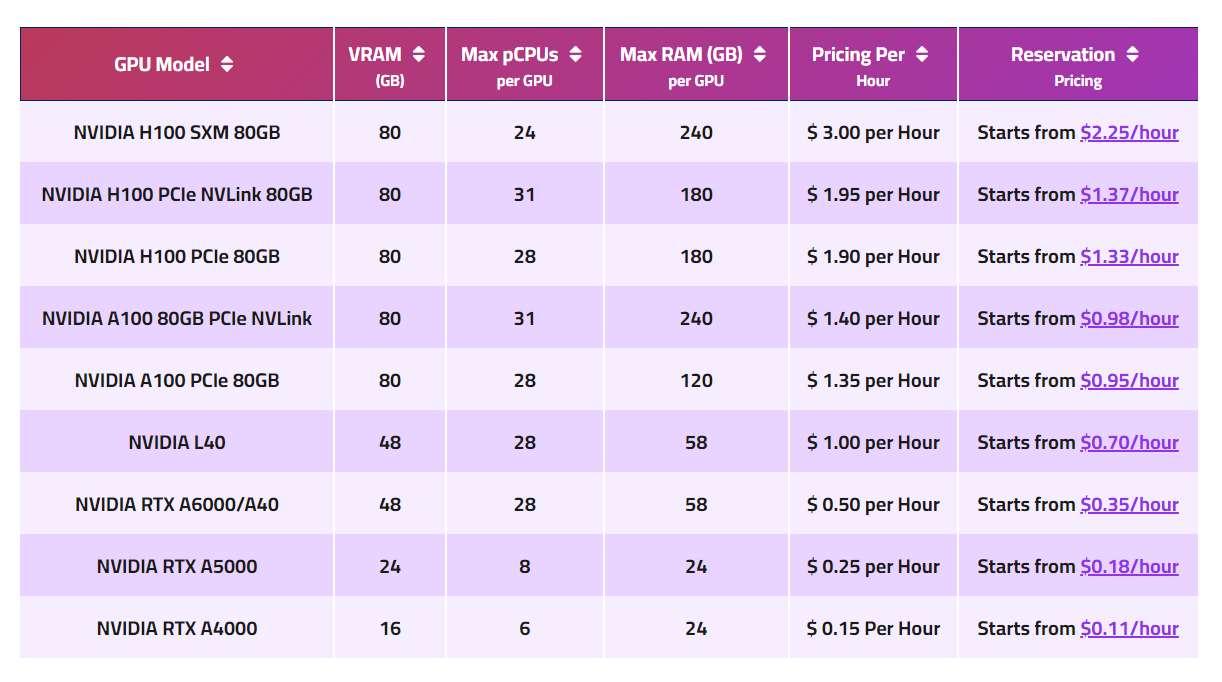Click sort icon beside GPU Model header
The width and height of the screenshot is (1222, 682).
pos(227,65)
